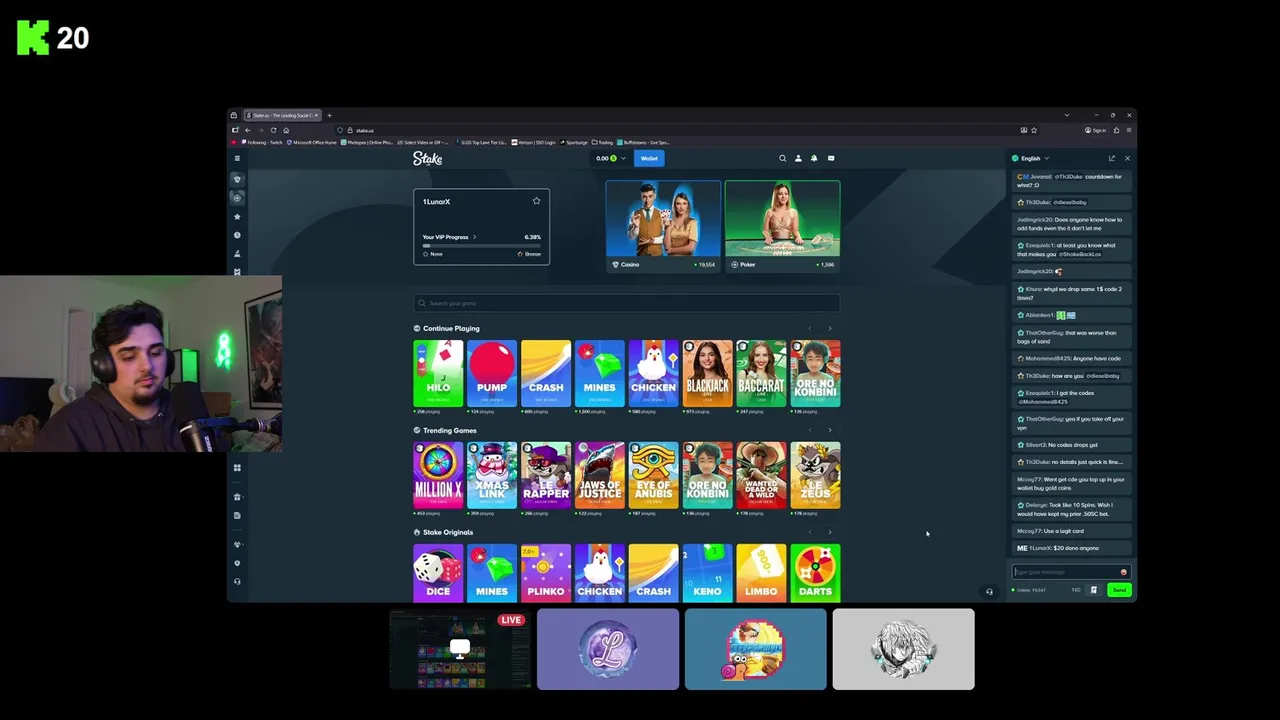Click the browser reload icon
The width and height of the screenshot is (1280, 720).
tap(273, 130)
